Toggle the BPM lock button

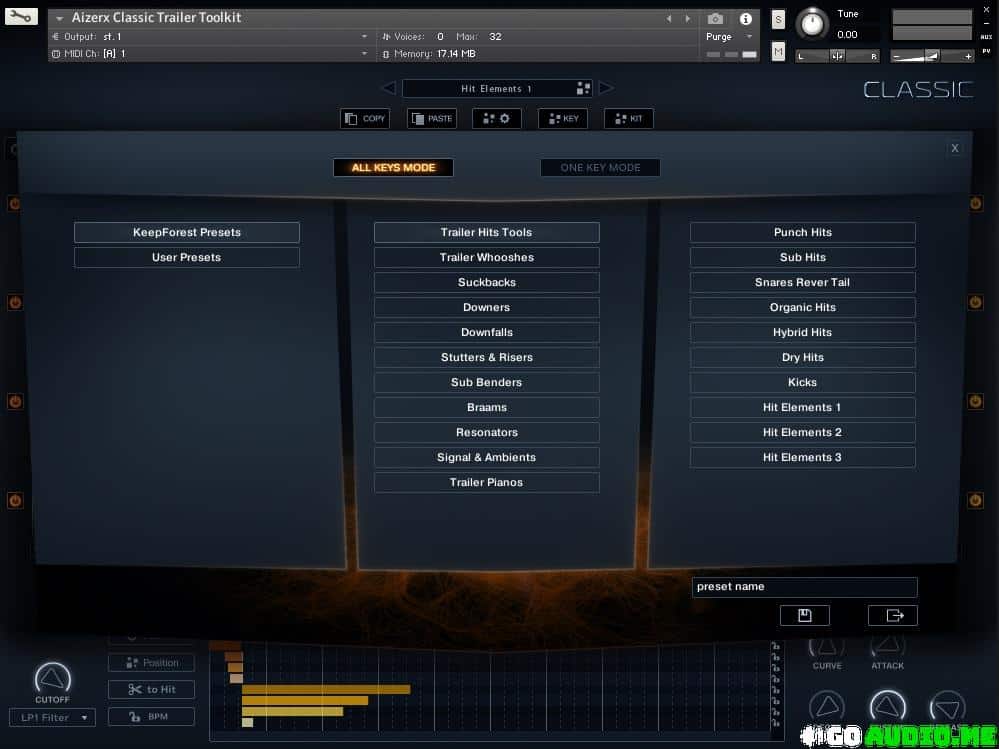152,717
